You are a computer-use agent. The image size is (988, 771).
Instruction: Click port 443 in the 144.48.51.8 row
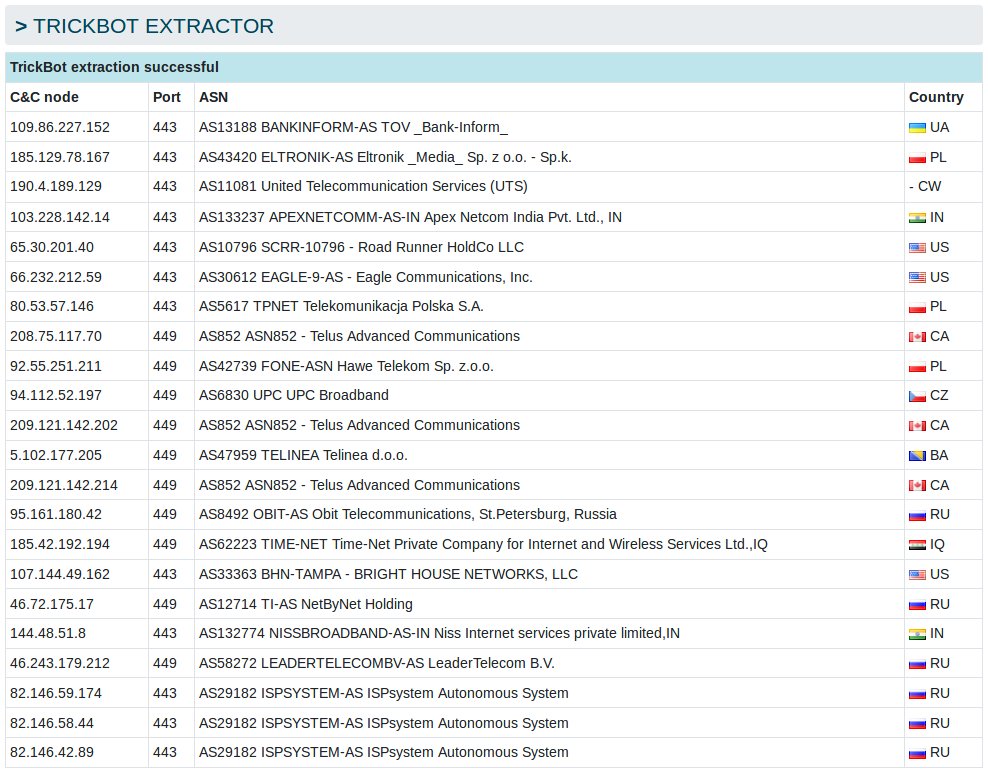click(164, 633)
